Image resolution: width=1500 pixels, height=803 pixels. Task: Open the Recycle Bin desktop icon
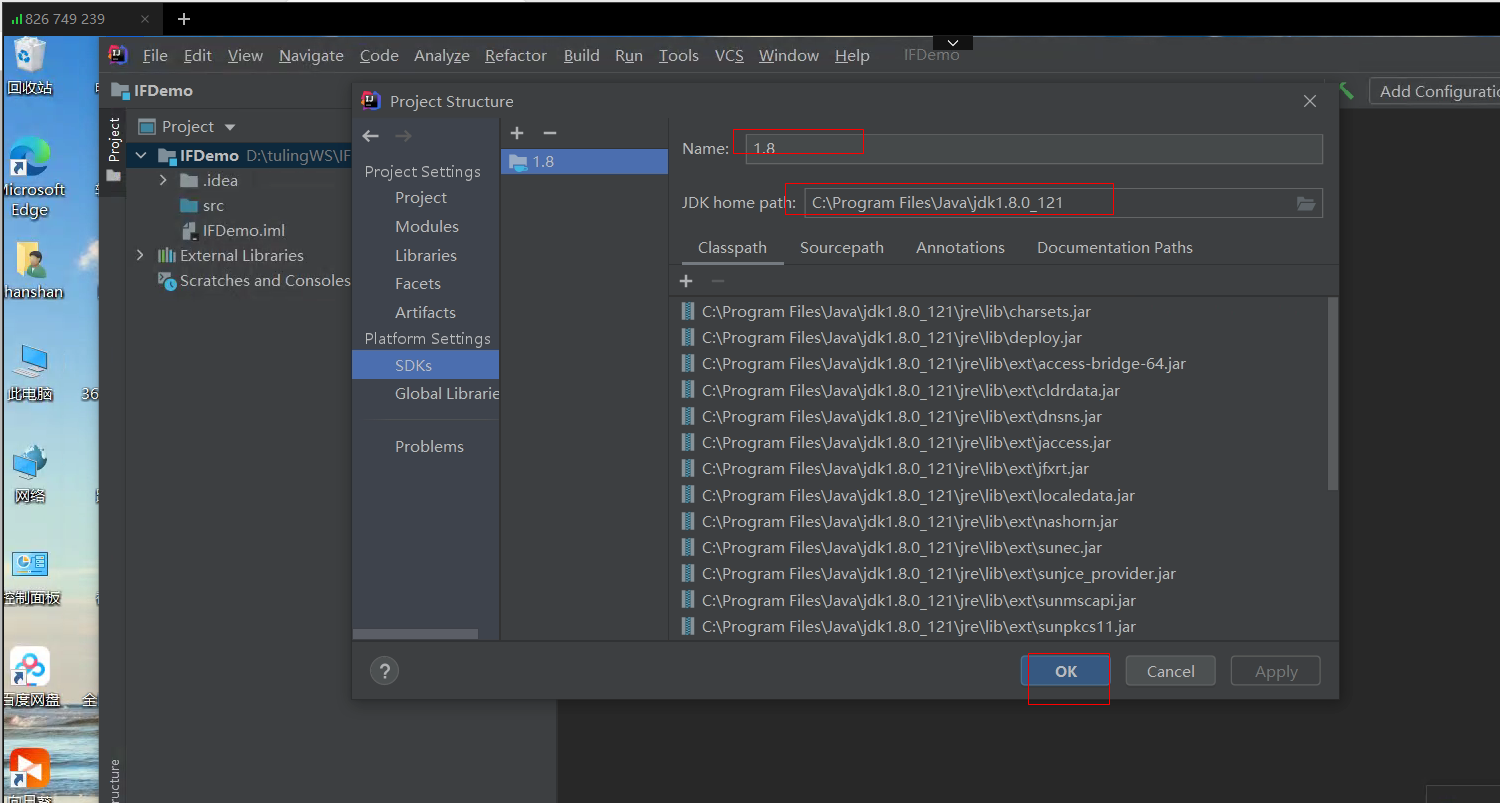(30, 66)
